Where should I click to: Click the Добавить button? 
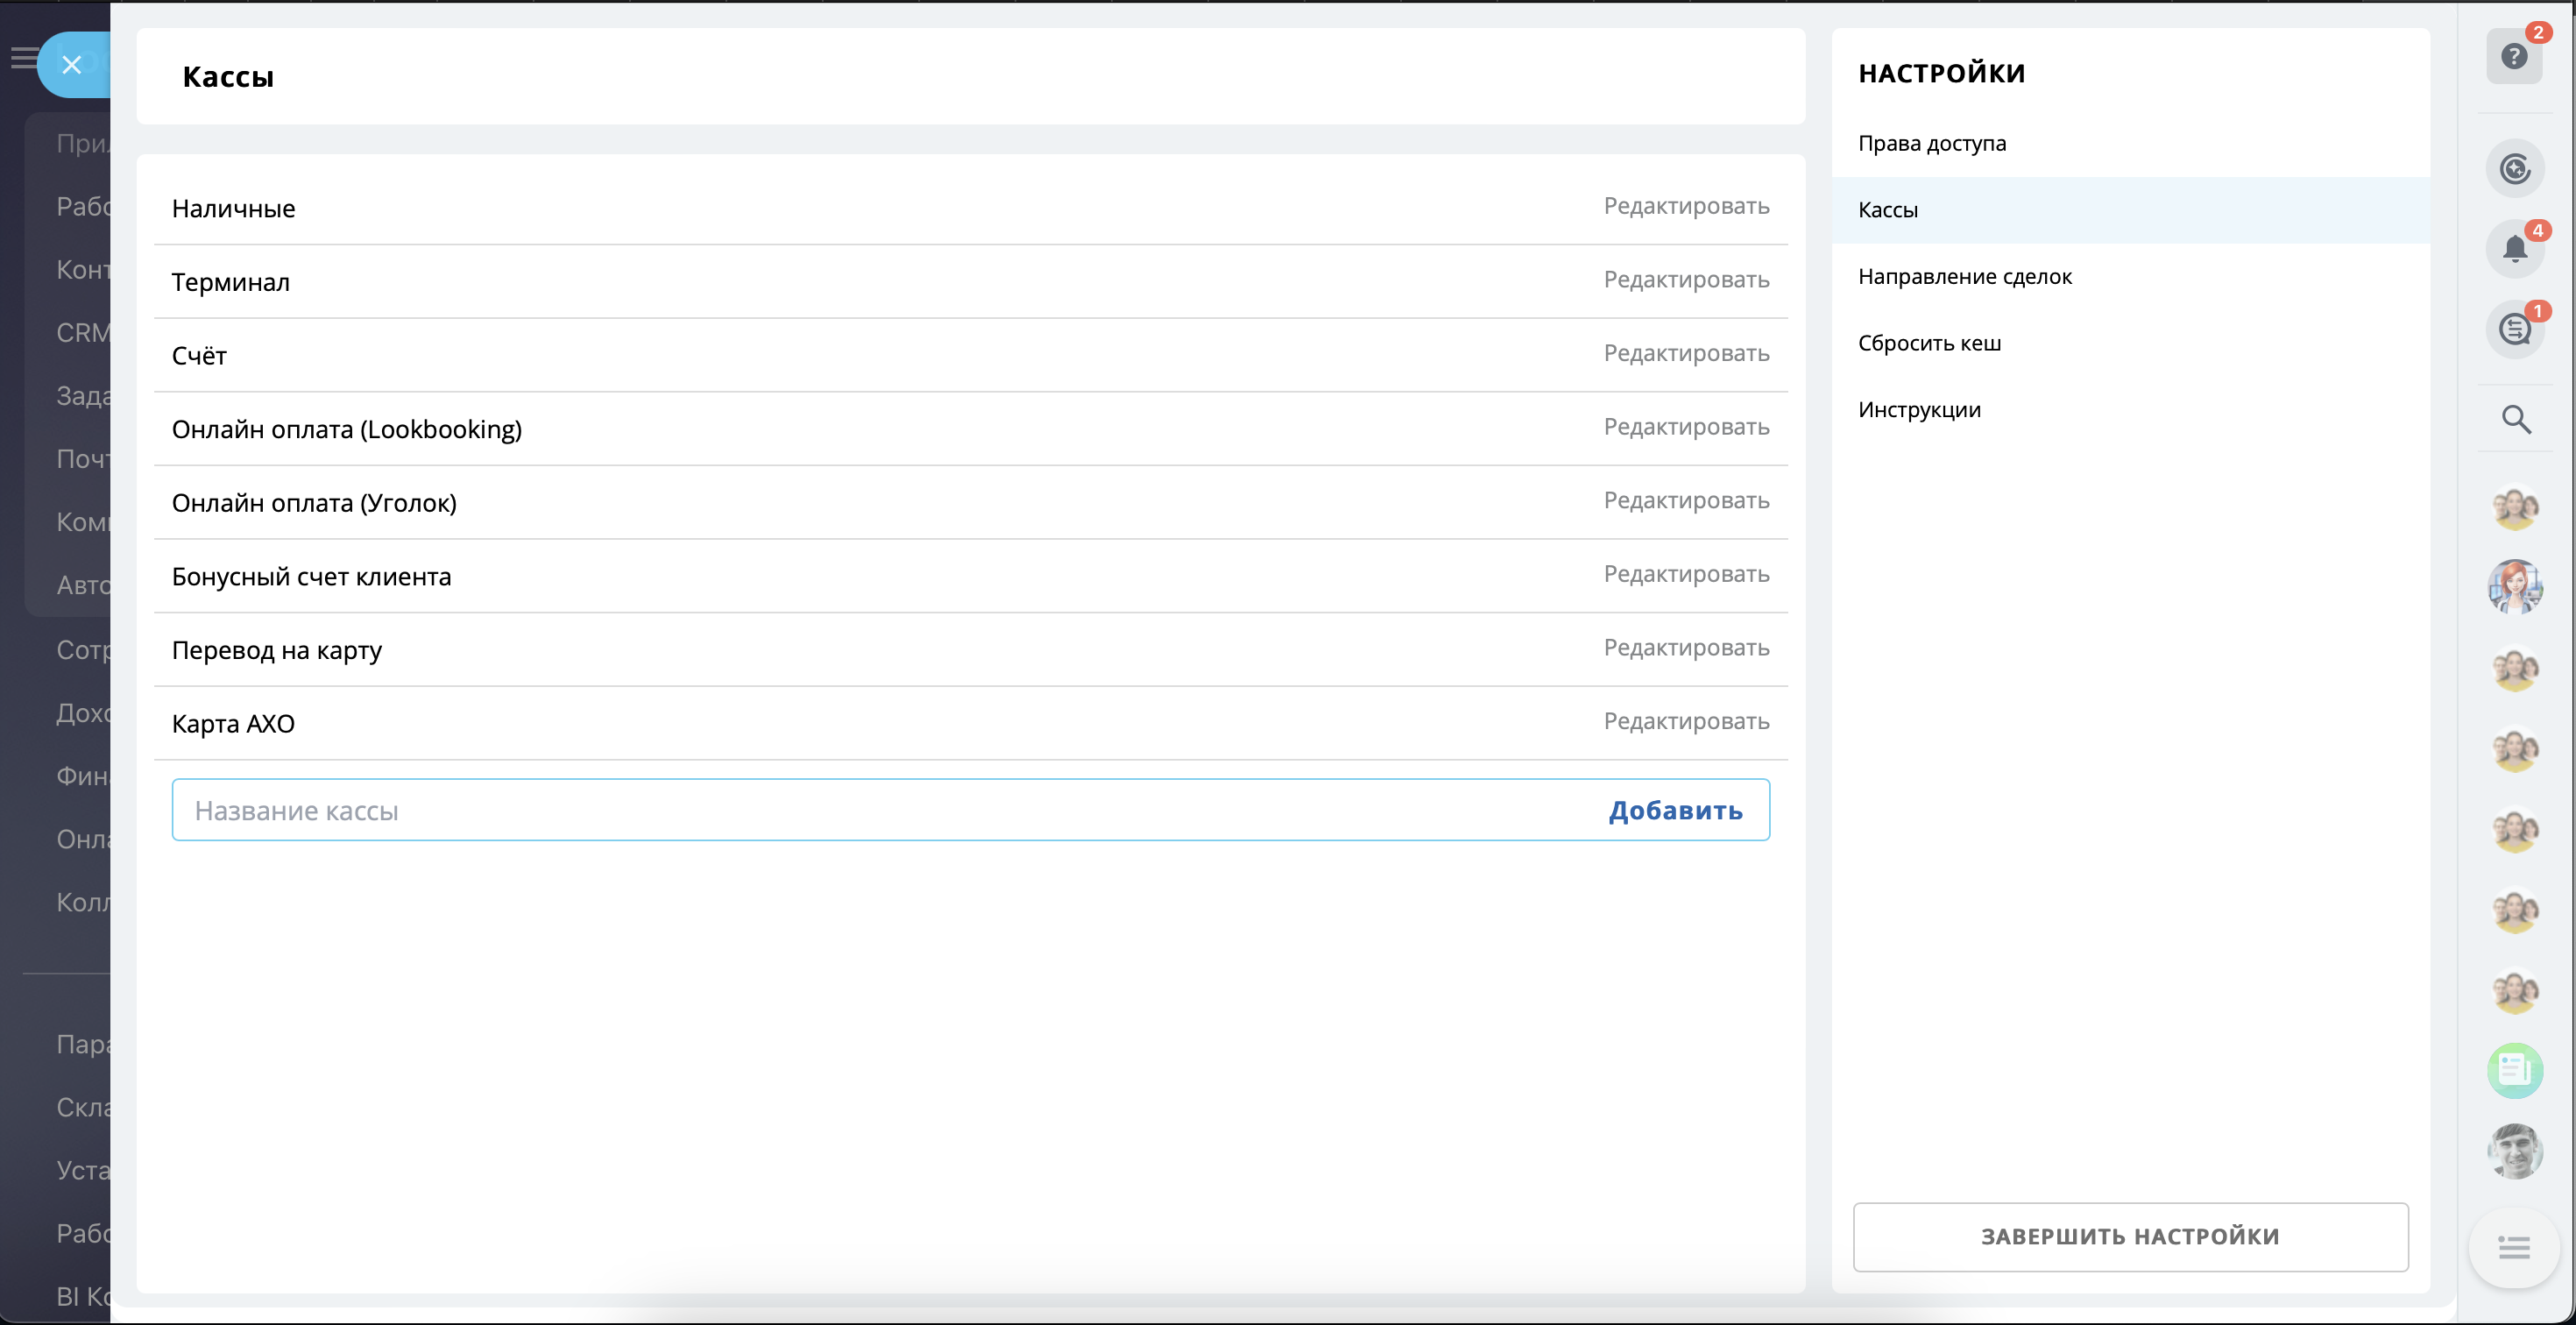[1675, 810]
